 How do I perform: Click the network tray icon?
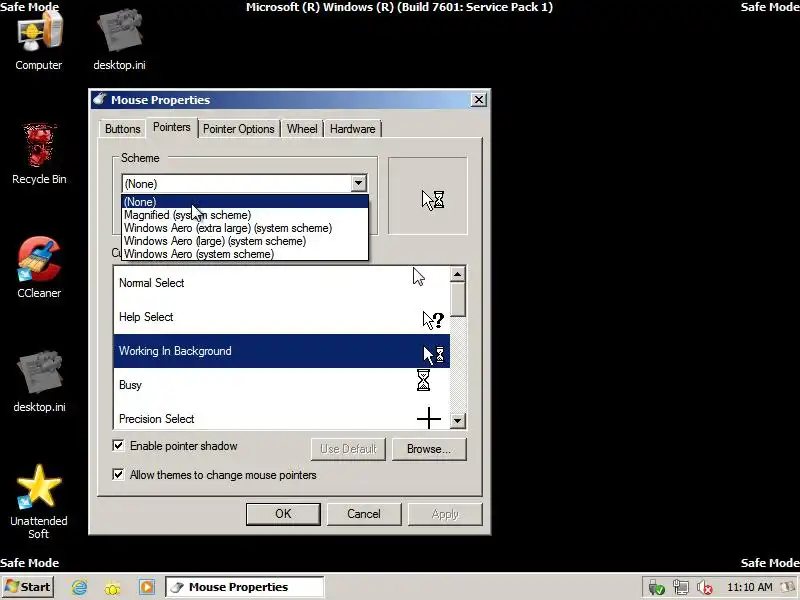tap(681, 588)
